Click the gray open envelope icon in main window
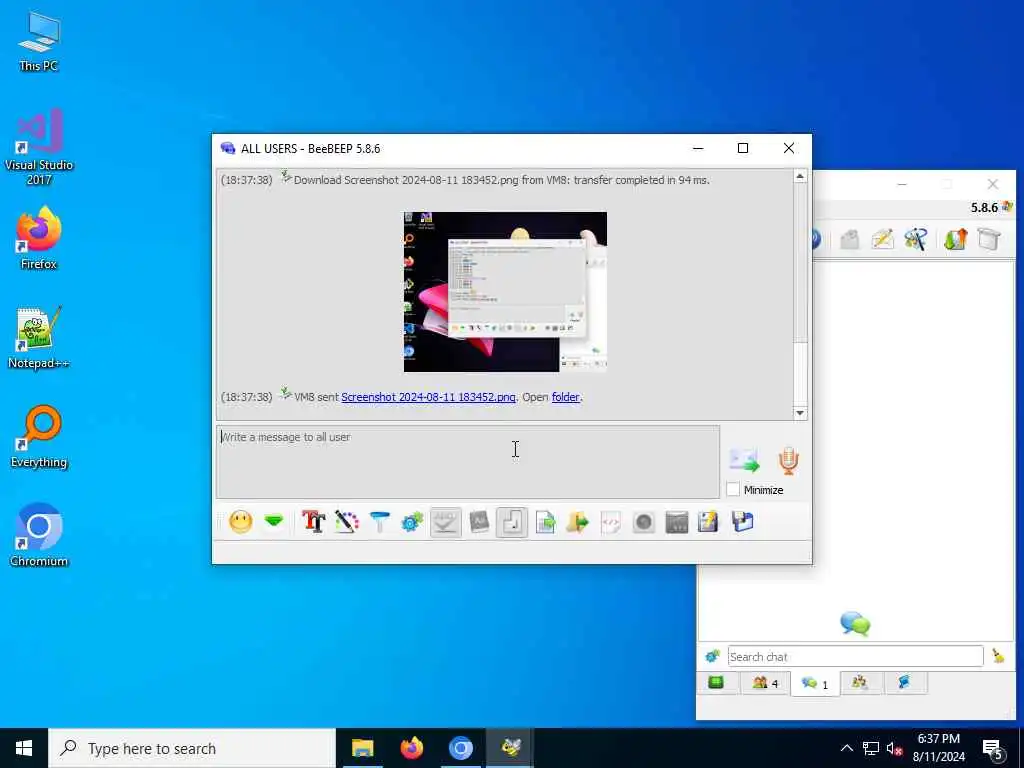The height and width of the screenshot is (768, 1024). coord(850,239)
